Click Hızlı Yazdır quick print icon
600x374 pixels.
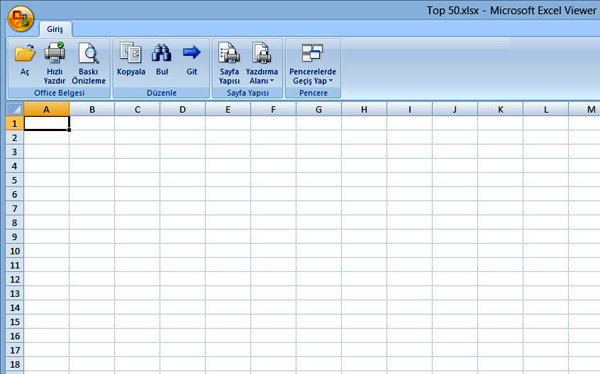pyautogui.click(x=54, y=53)
